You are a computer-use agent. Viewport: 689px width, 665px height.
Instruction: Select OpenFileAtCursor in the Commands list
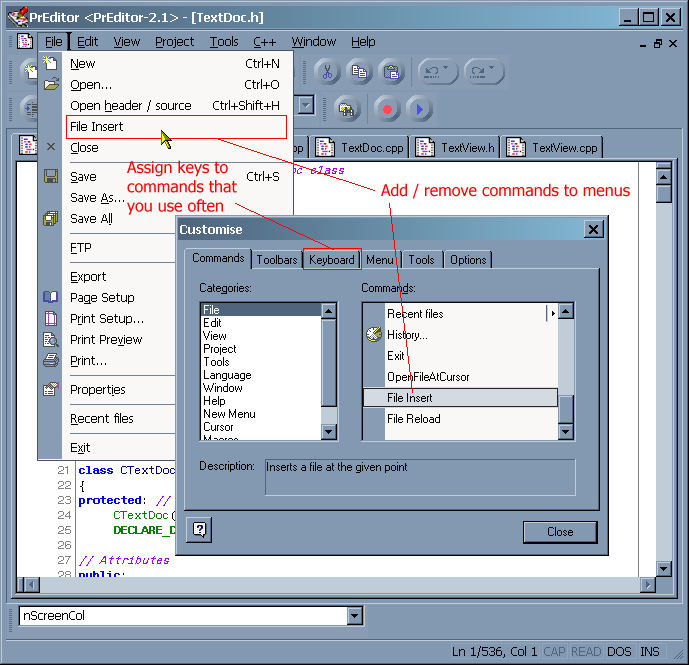click(461, 377)
